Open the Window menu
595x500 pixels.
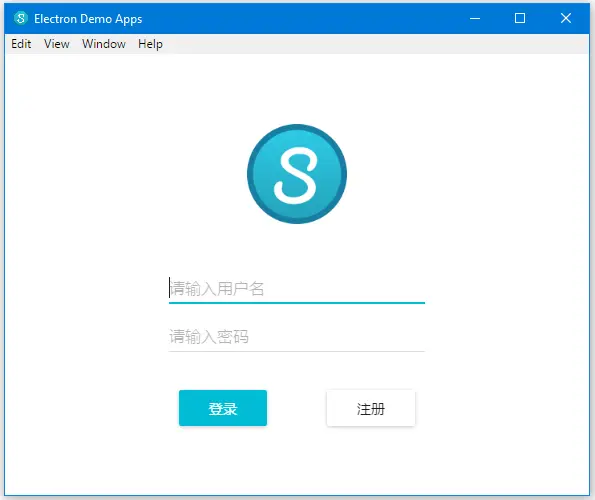[x=104, y=44]
